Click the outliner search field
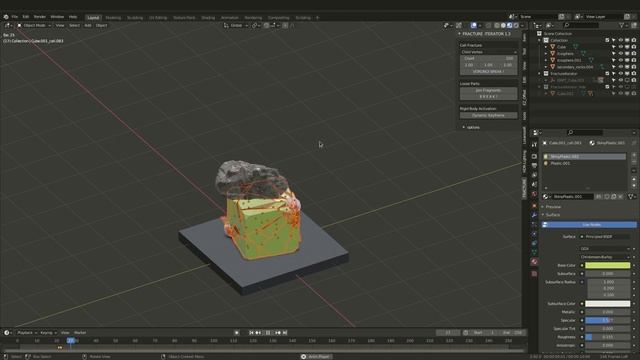This screenshot has width=640, height=360. point(580,25)
